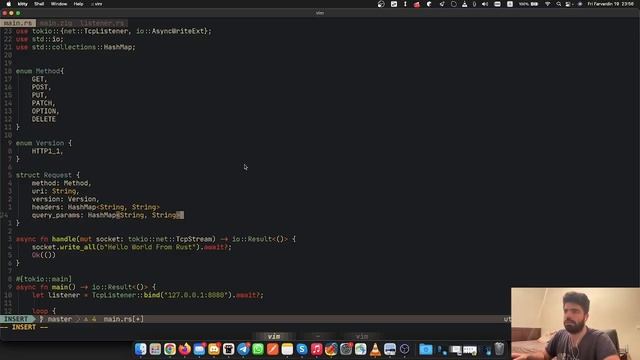Click the INSERT mode indicator in status line
640x360 pixels.
pyautogui.click(x=16, y=319)
